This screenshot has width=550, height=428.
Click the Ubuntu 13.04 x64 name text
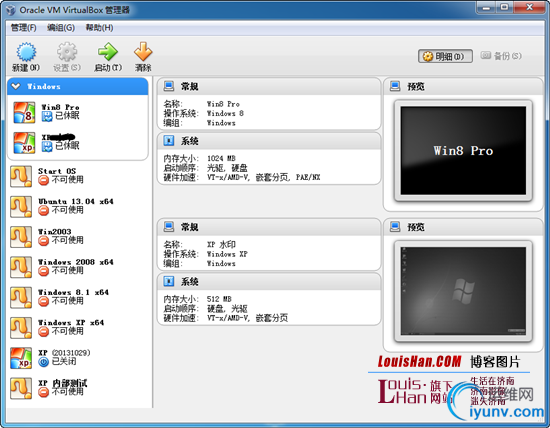[76, 201]
